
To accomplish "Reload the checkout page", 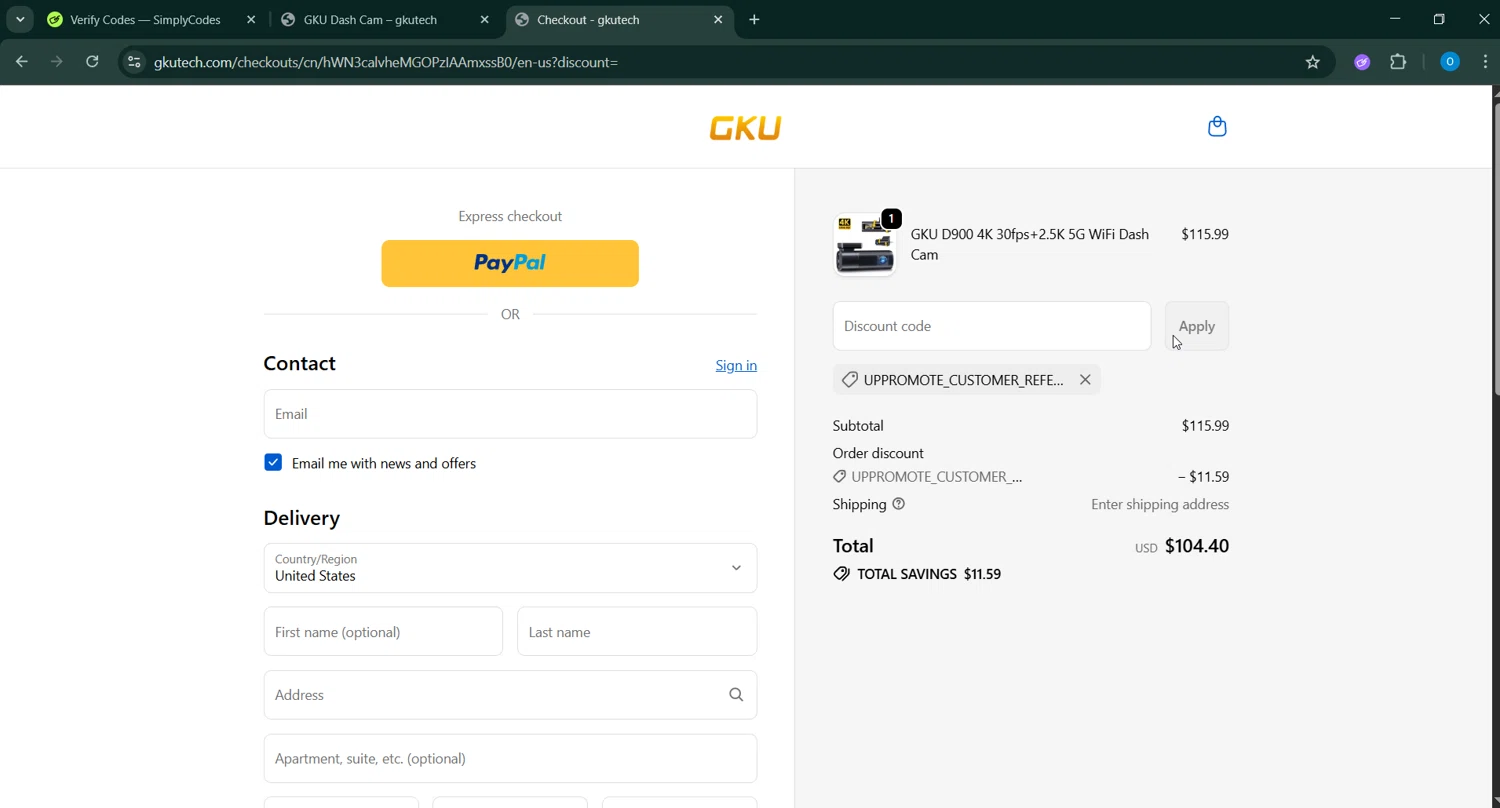I will [x=92, y=62].
